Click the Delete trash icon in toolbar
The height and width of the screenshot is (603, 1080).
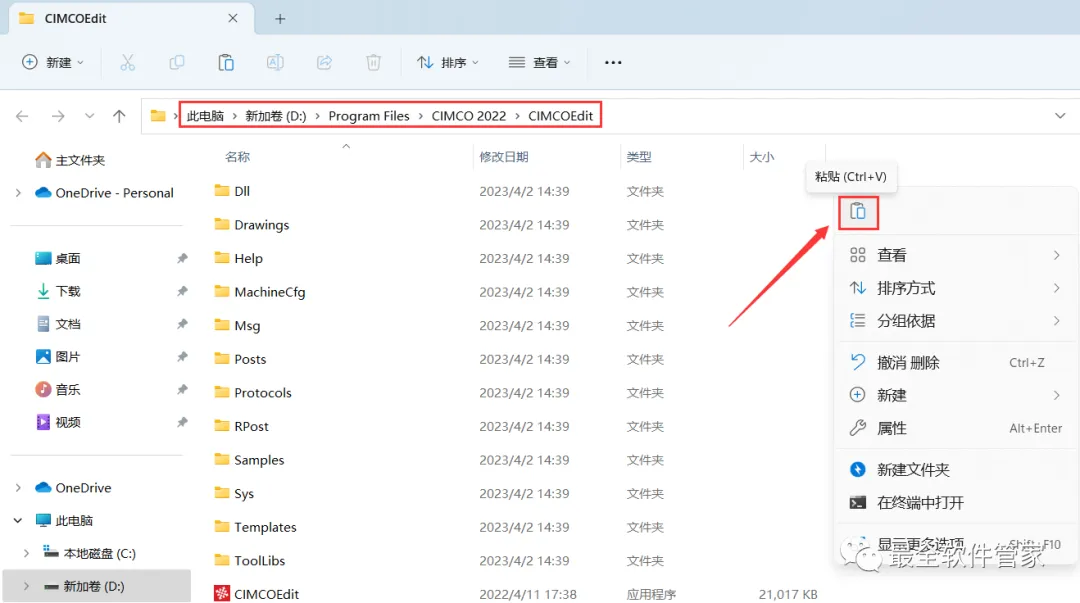pos(373,63)
